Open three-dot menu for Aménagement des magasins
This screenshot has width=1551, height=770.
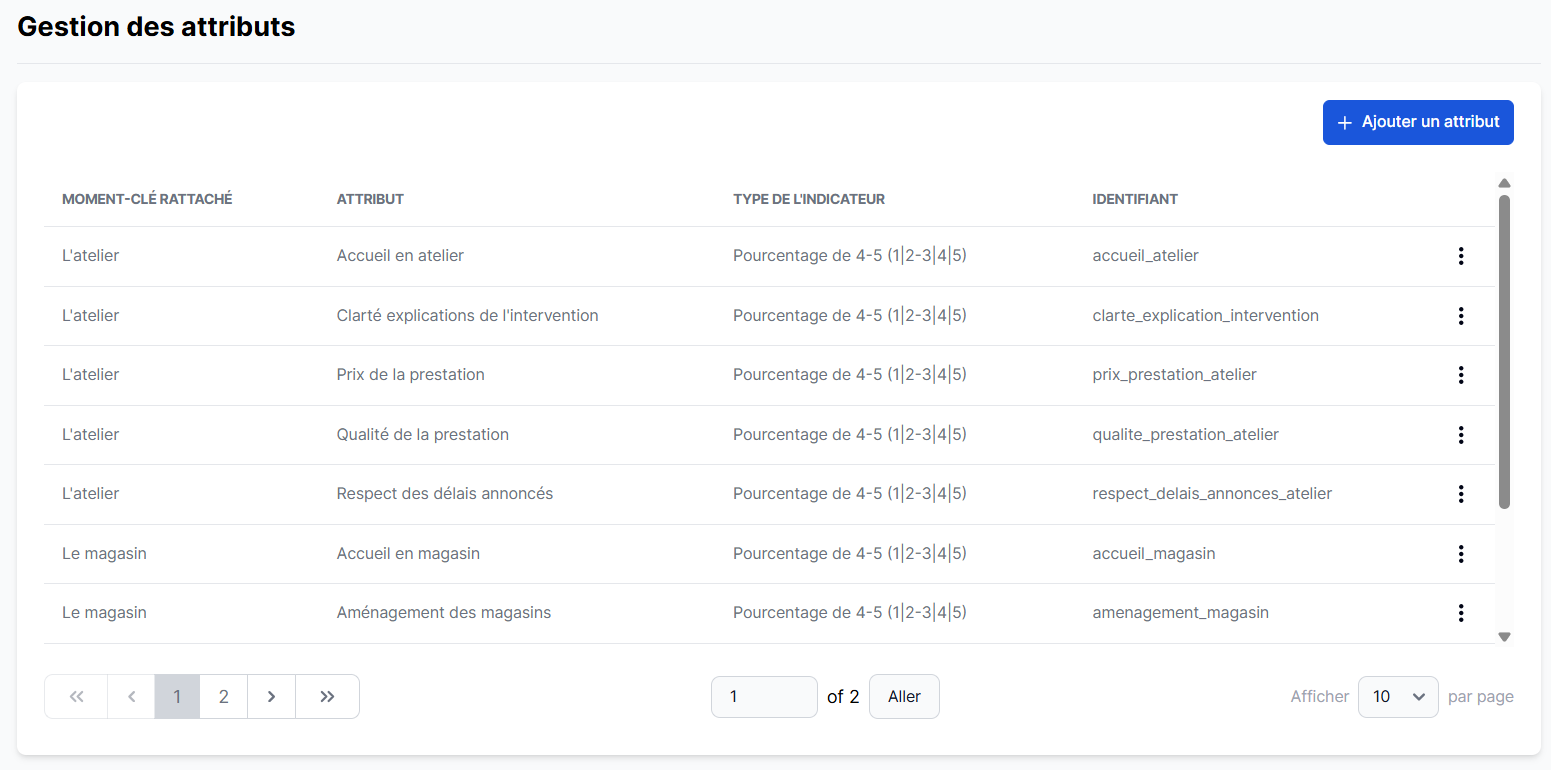[1460, 613]
